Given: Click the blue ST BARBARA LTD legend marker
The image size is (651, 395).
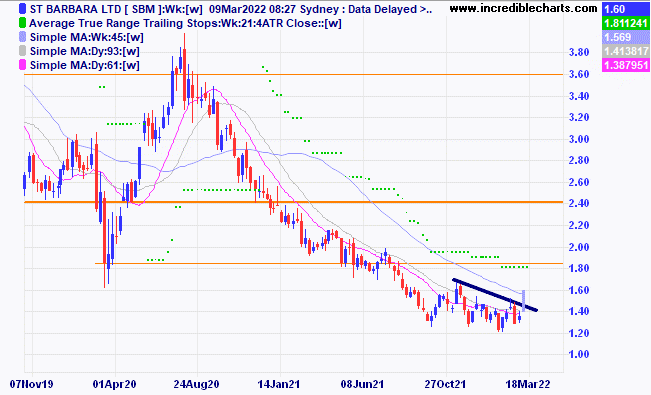Looking at the screenshot, I should (x=22, y=9).
